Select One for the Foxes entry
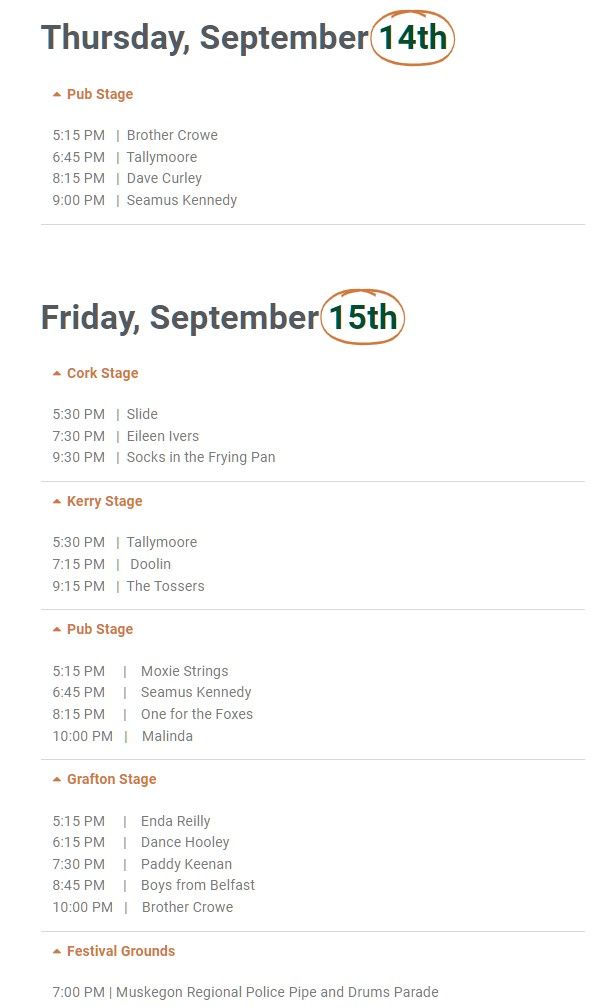The width and height of the screenshot is (608, 1007). click(x=197, y=714)
